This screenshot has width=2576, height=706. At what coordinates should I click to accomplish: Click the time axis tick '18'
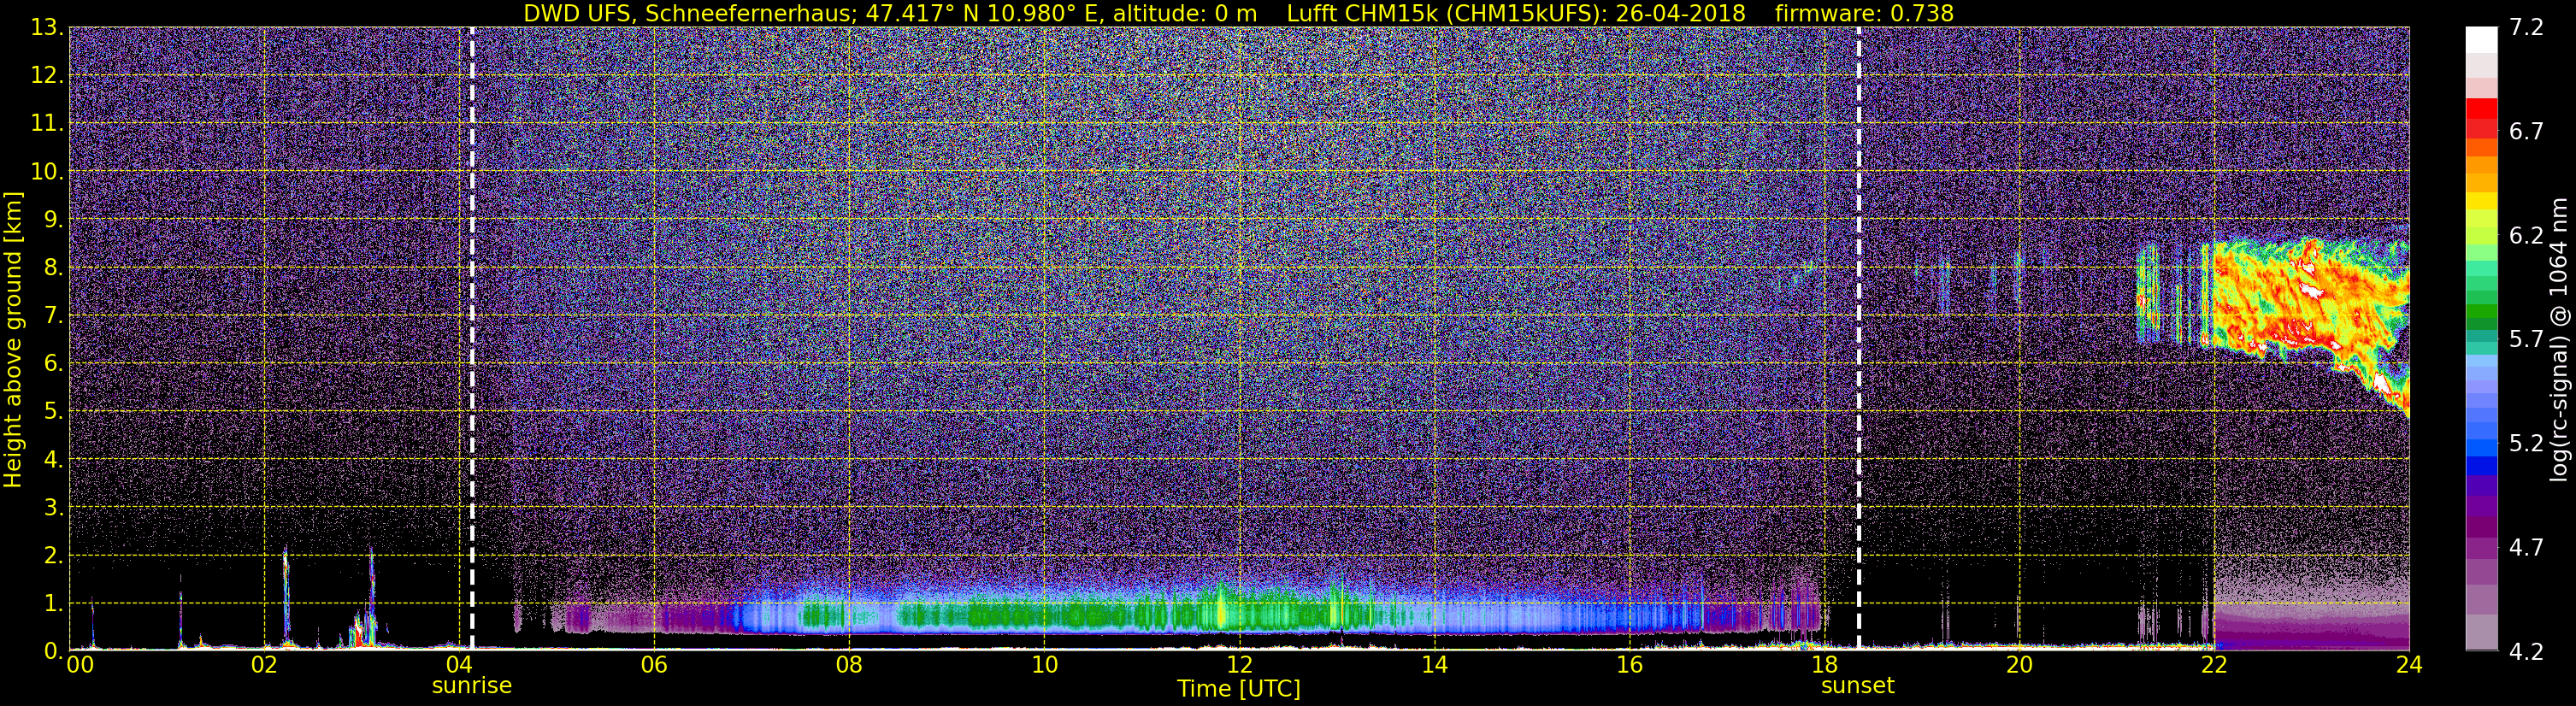(1824, 665)
